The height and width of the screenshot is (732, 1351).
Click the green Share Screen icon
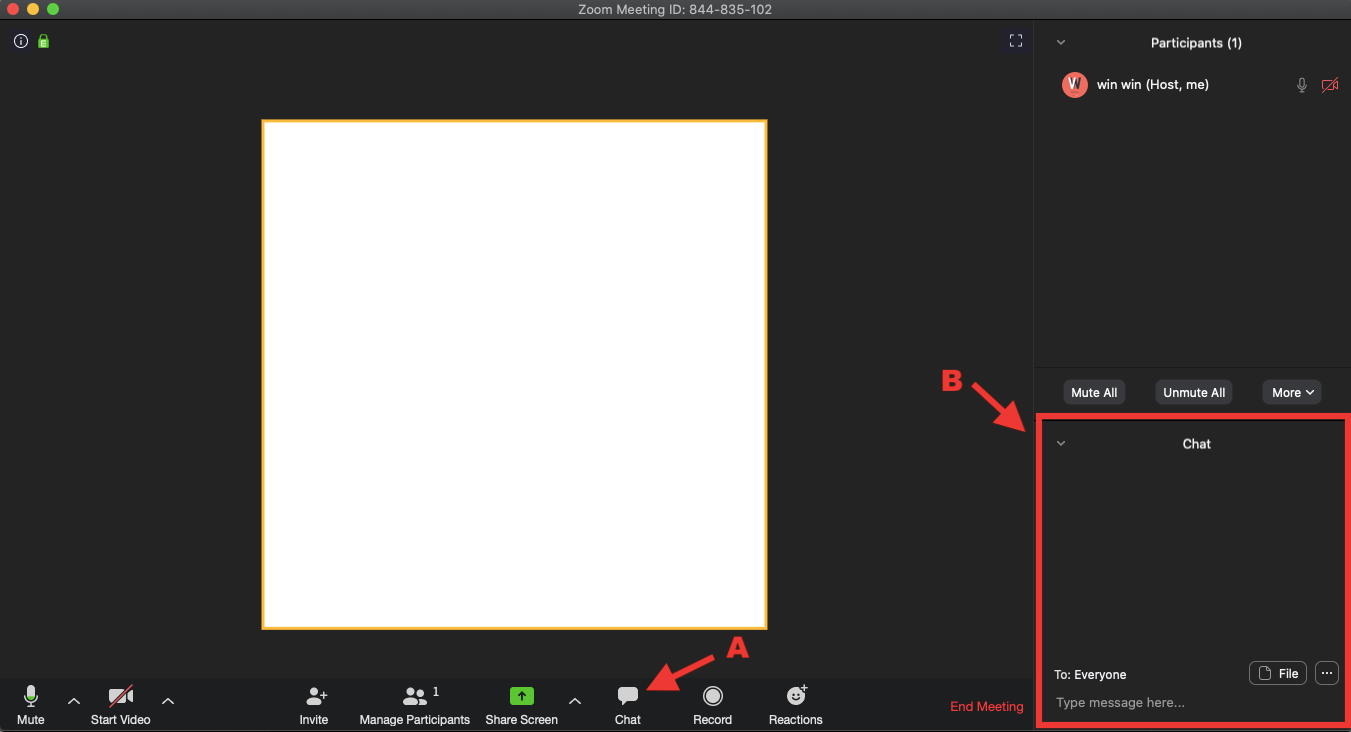click(522, 697)
